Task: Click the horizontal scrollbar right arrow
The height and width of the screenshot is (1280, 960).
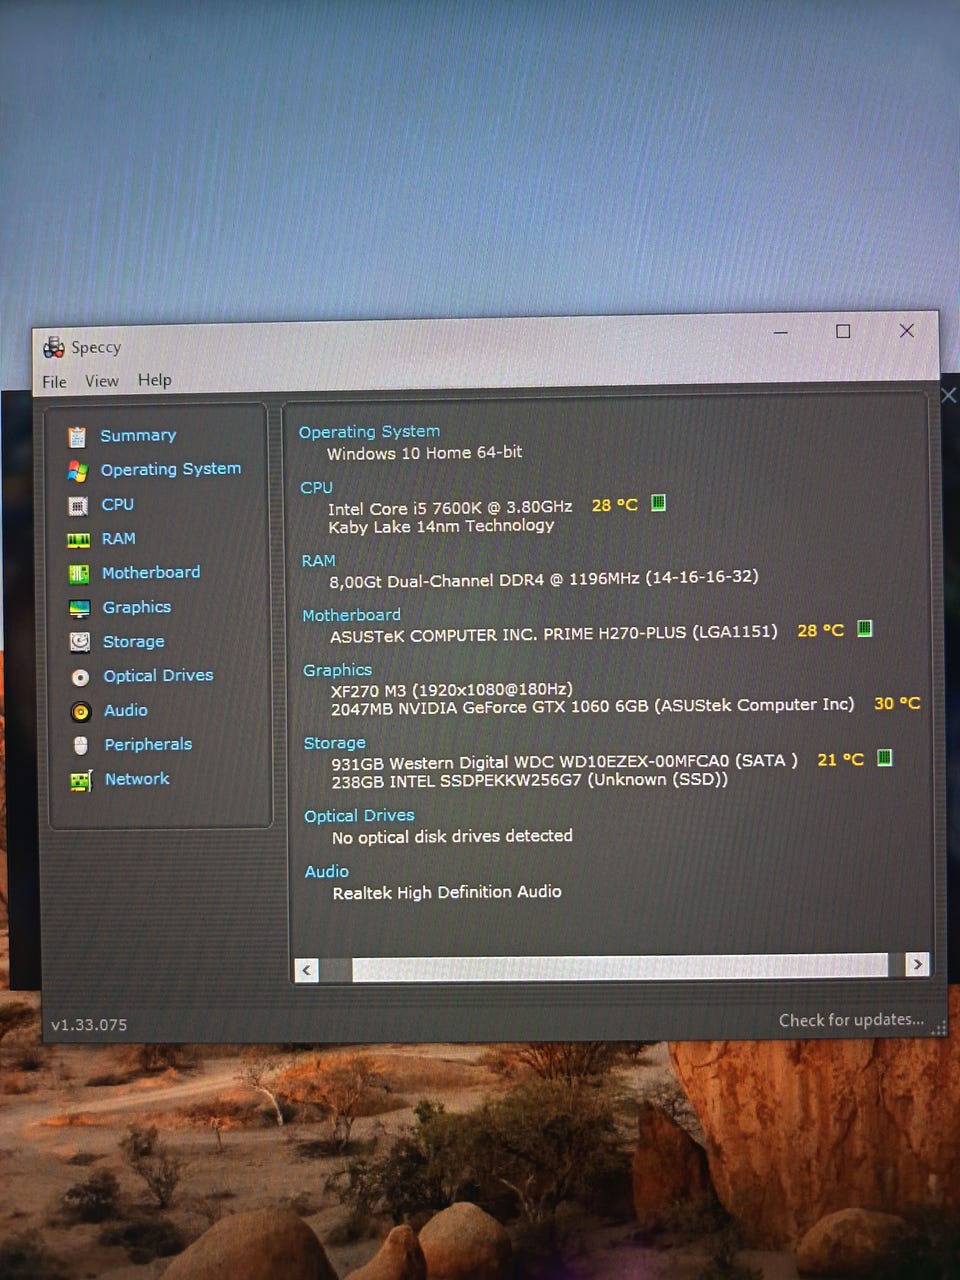Action: 917,965
